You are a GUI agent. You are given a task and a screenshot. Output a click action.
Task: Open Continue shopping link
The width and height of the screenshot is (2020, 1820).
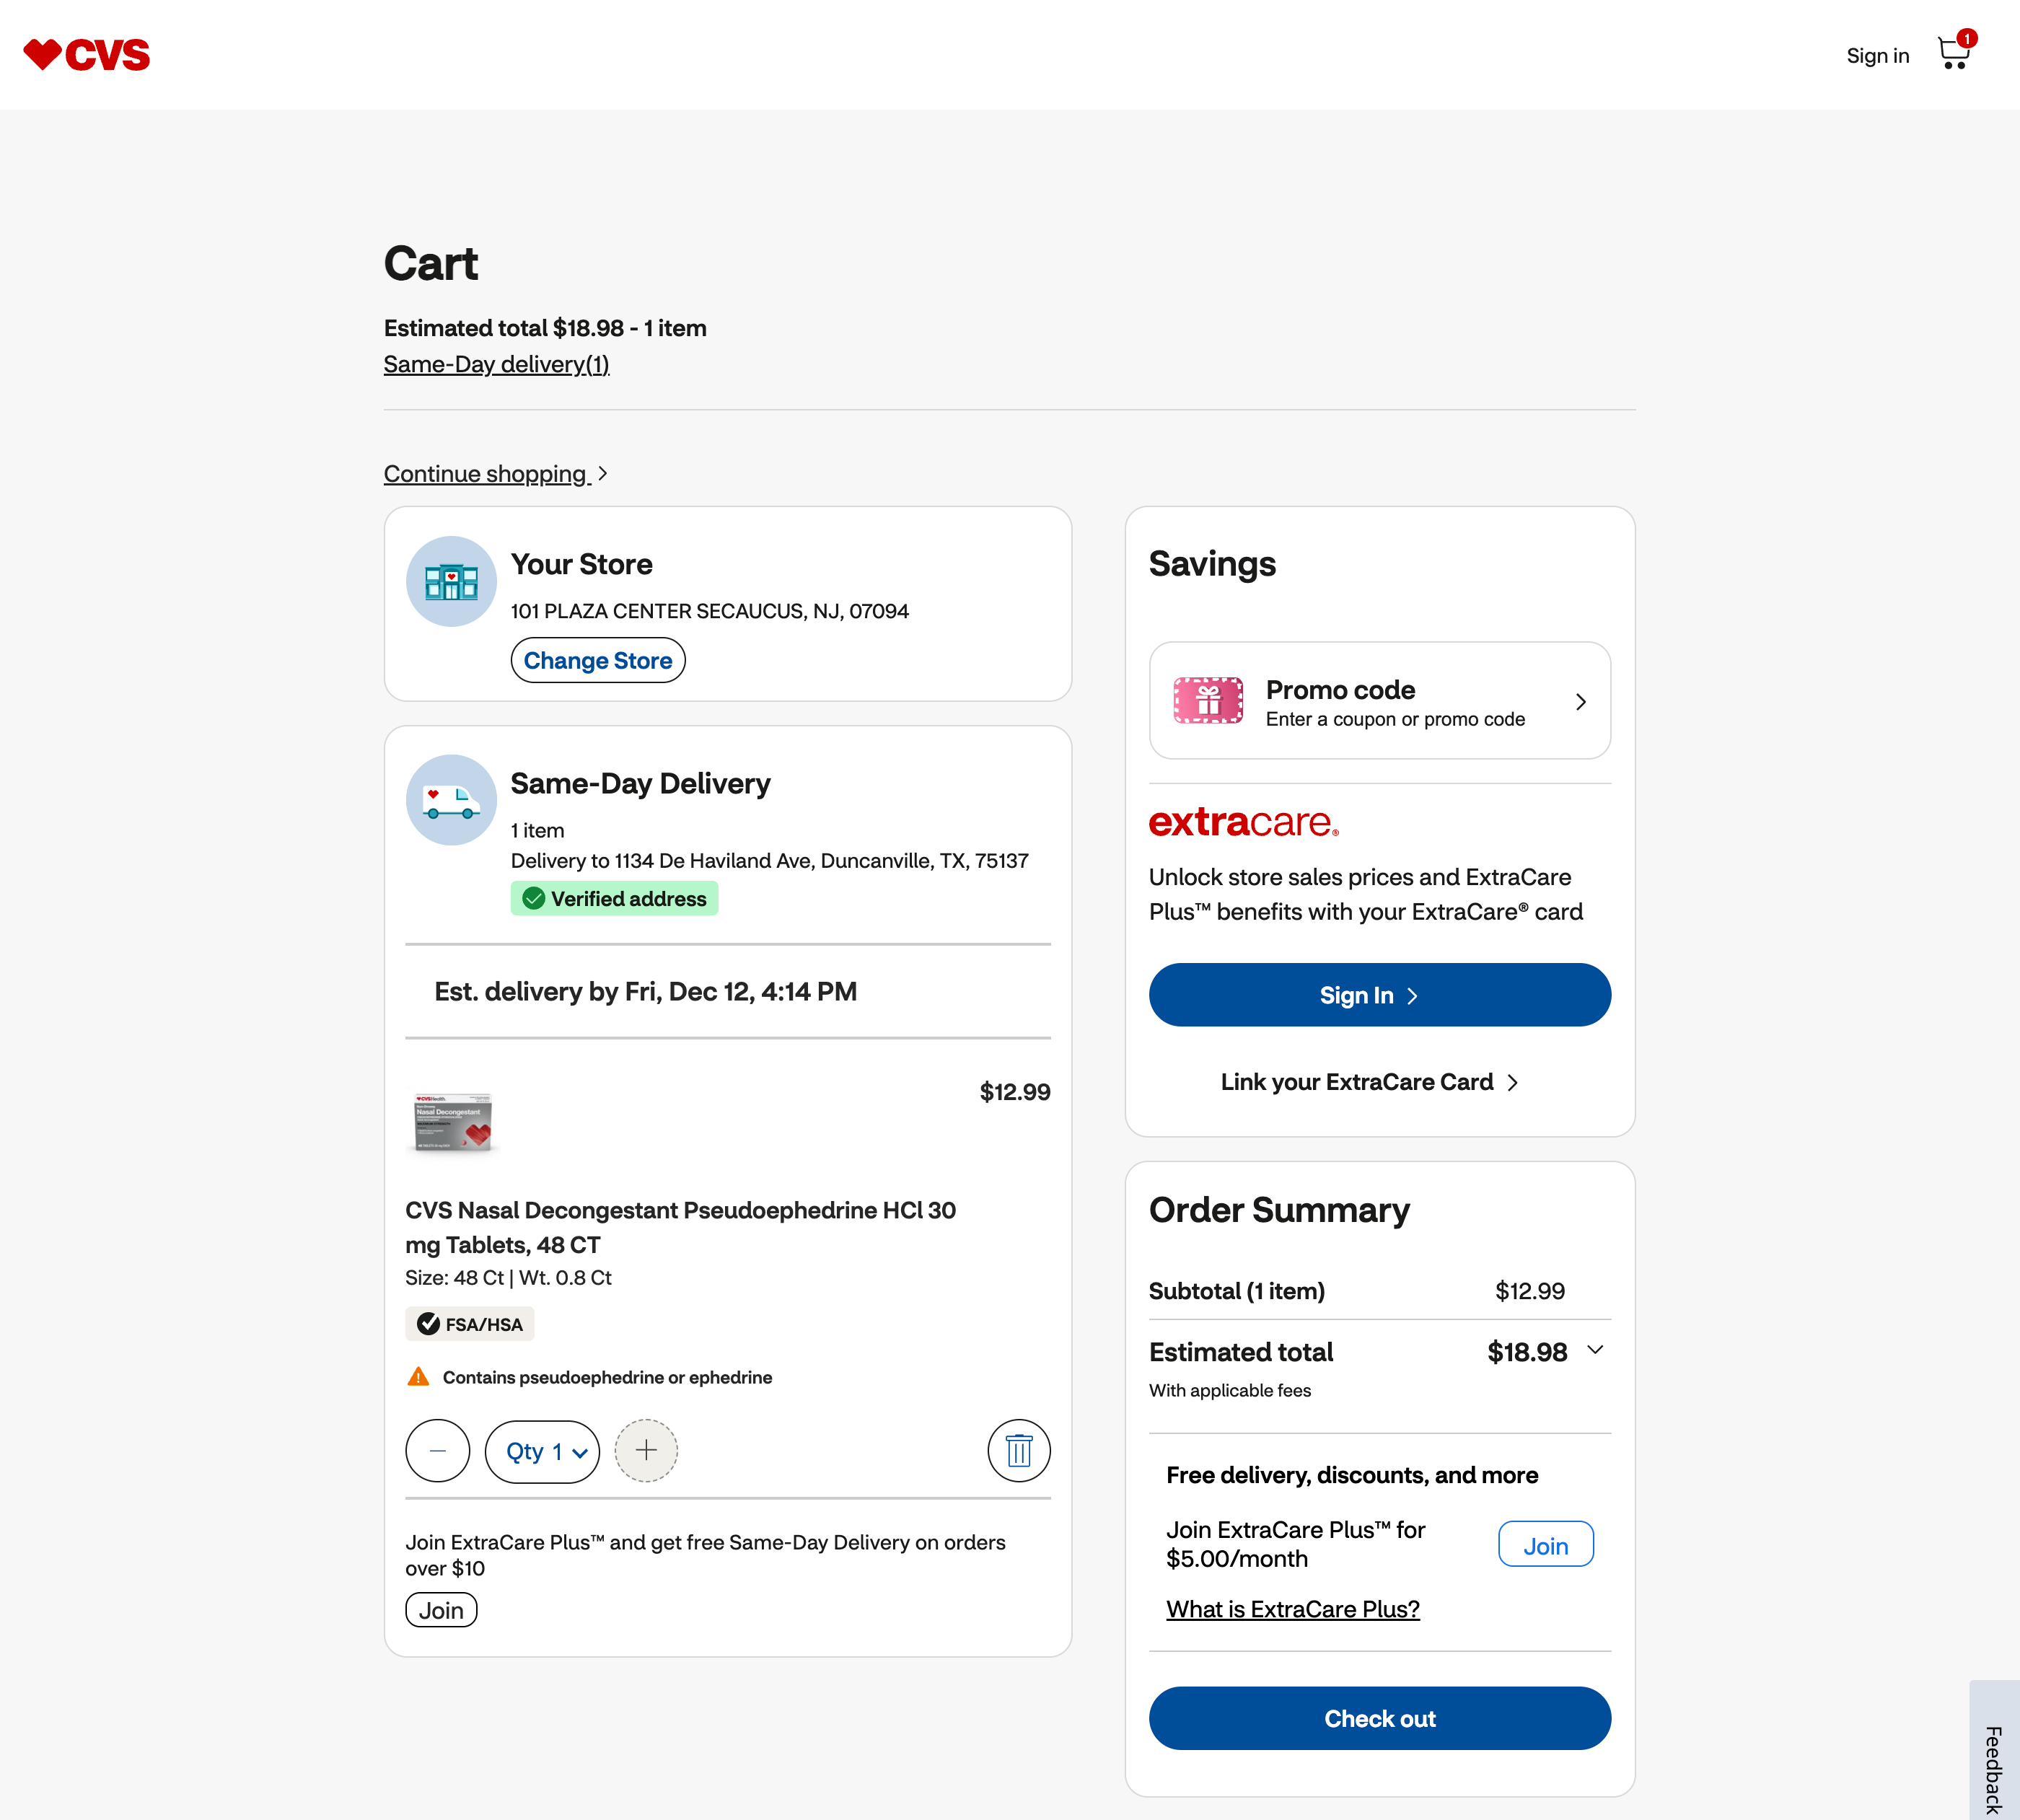pos(487,474)
